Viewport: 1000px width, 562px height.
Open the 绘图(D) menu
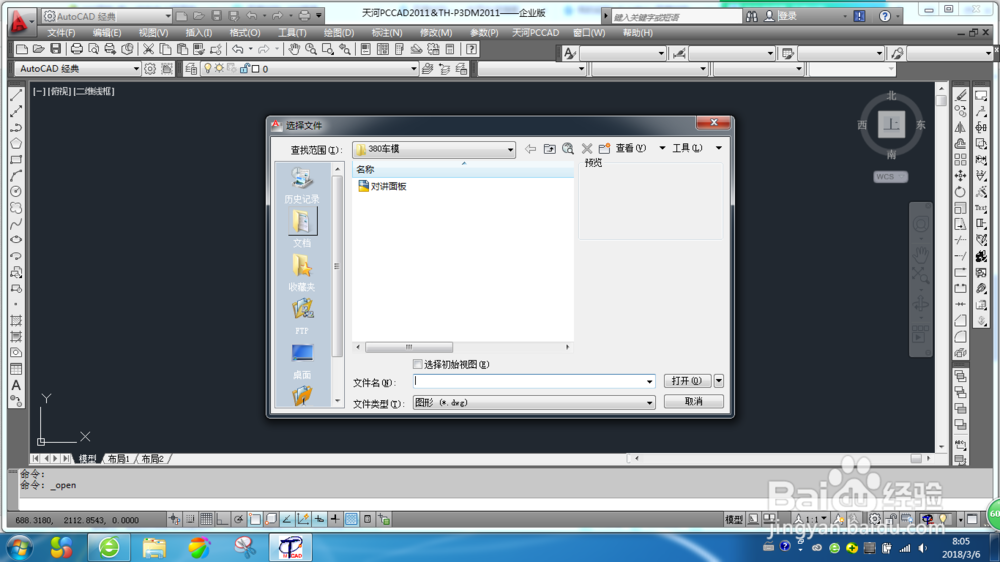[x=339, y=33]
